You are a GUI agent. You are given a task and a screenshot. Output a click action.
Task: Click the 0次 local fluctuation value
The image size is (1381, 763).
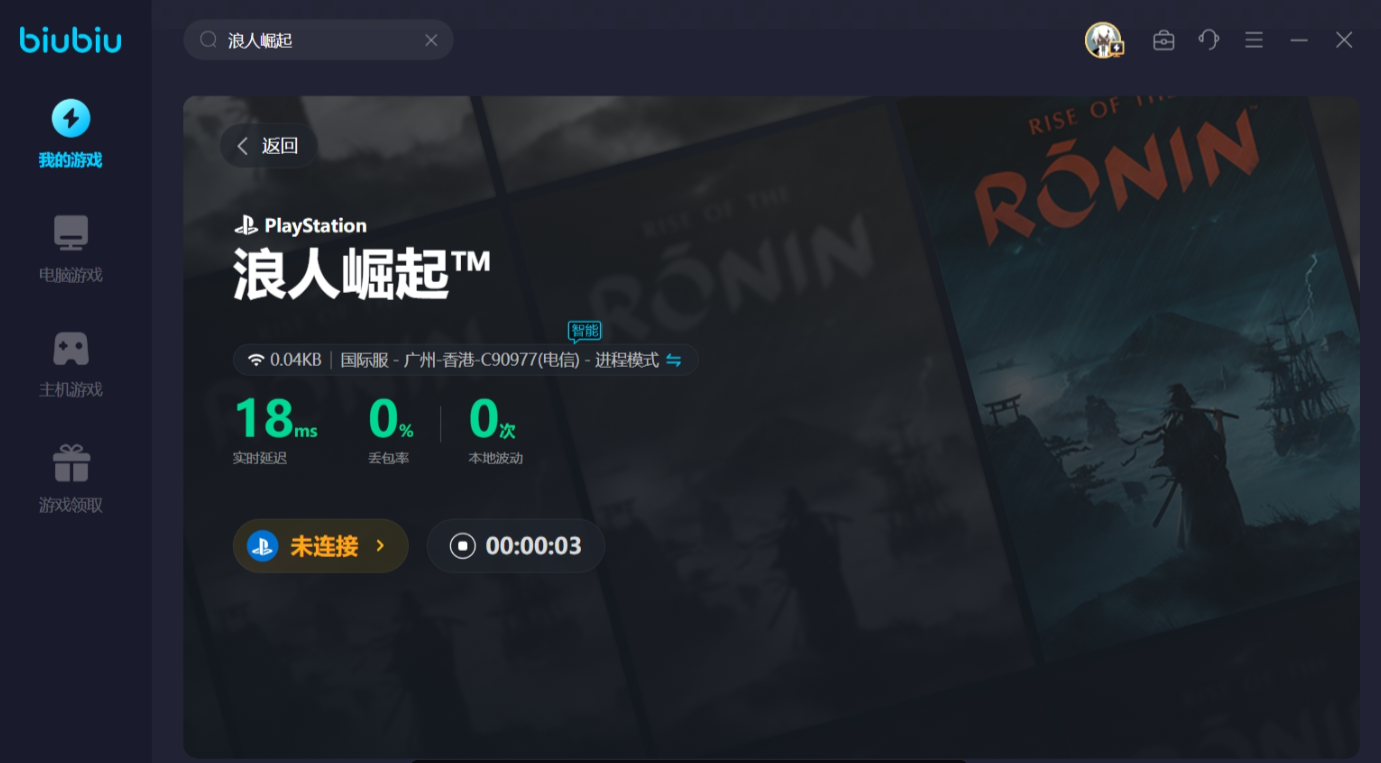[493, 419]
